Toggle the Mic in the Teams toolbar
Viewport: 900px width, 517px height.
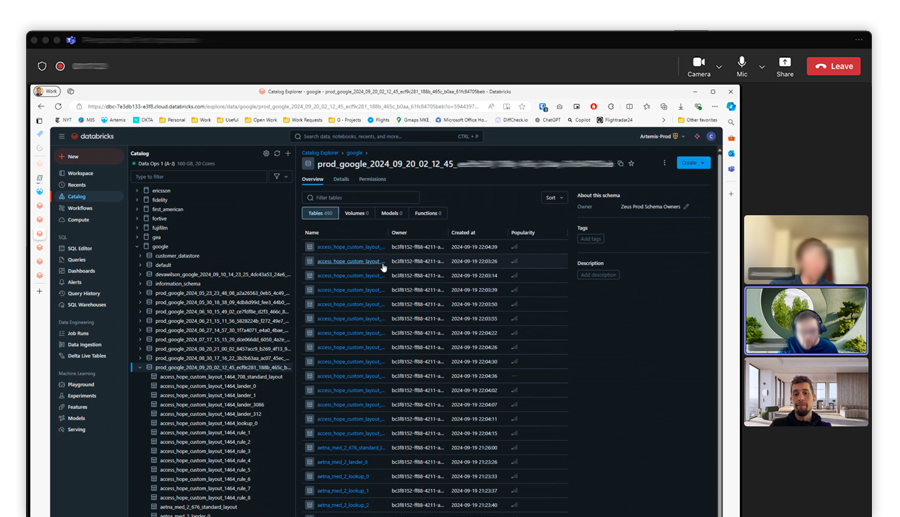click(x=742, y=67)
